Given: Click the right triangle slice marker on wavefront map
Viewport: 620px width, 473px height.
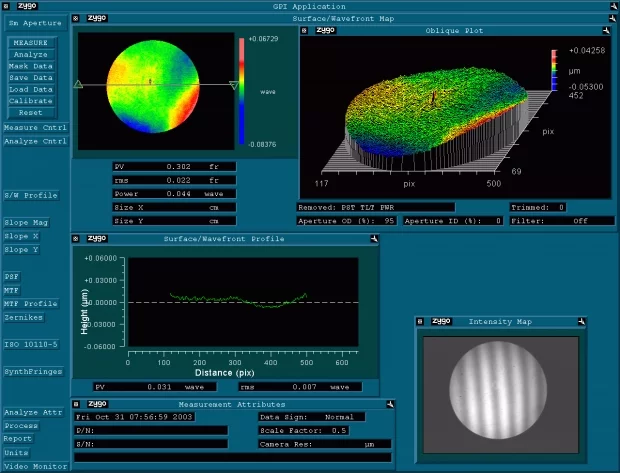Looking at the screenshot, I should [x=233, y=85].
